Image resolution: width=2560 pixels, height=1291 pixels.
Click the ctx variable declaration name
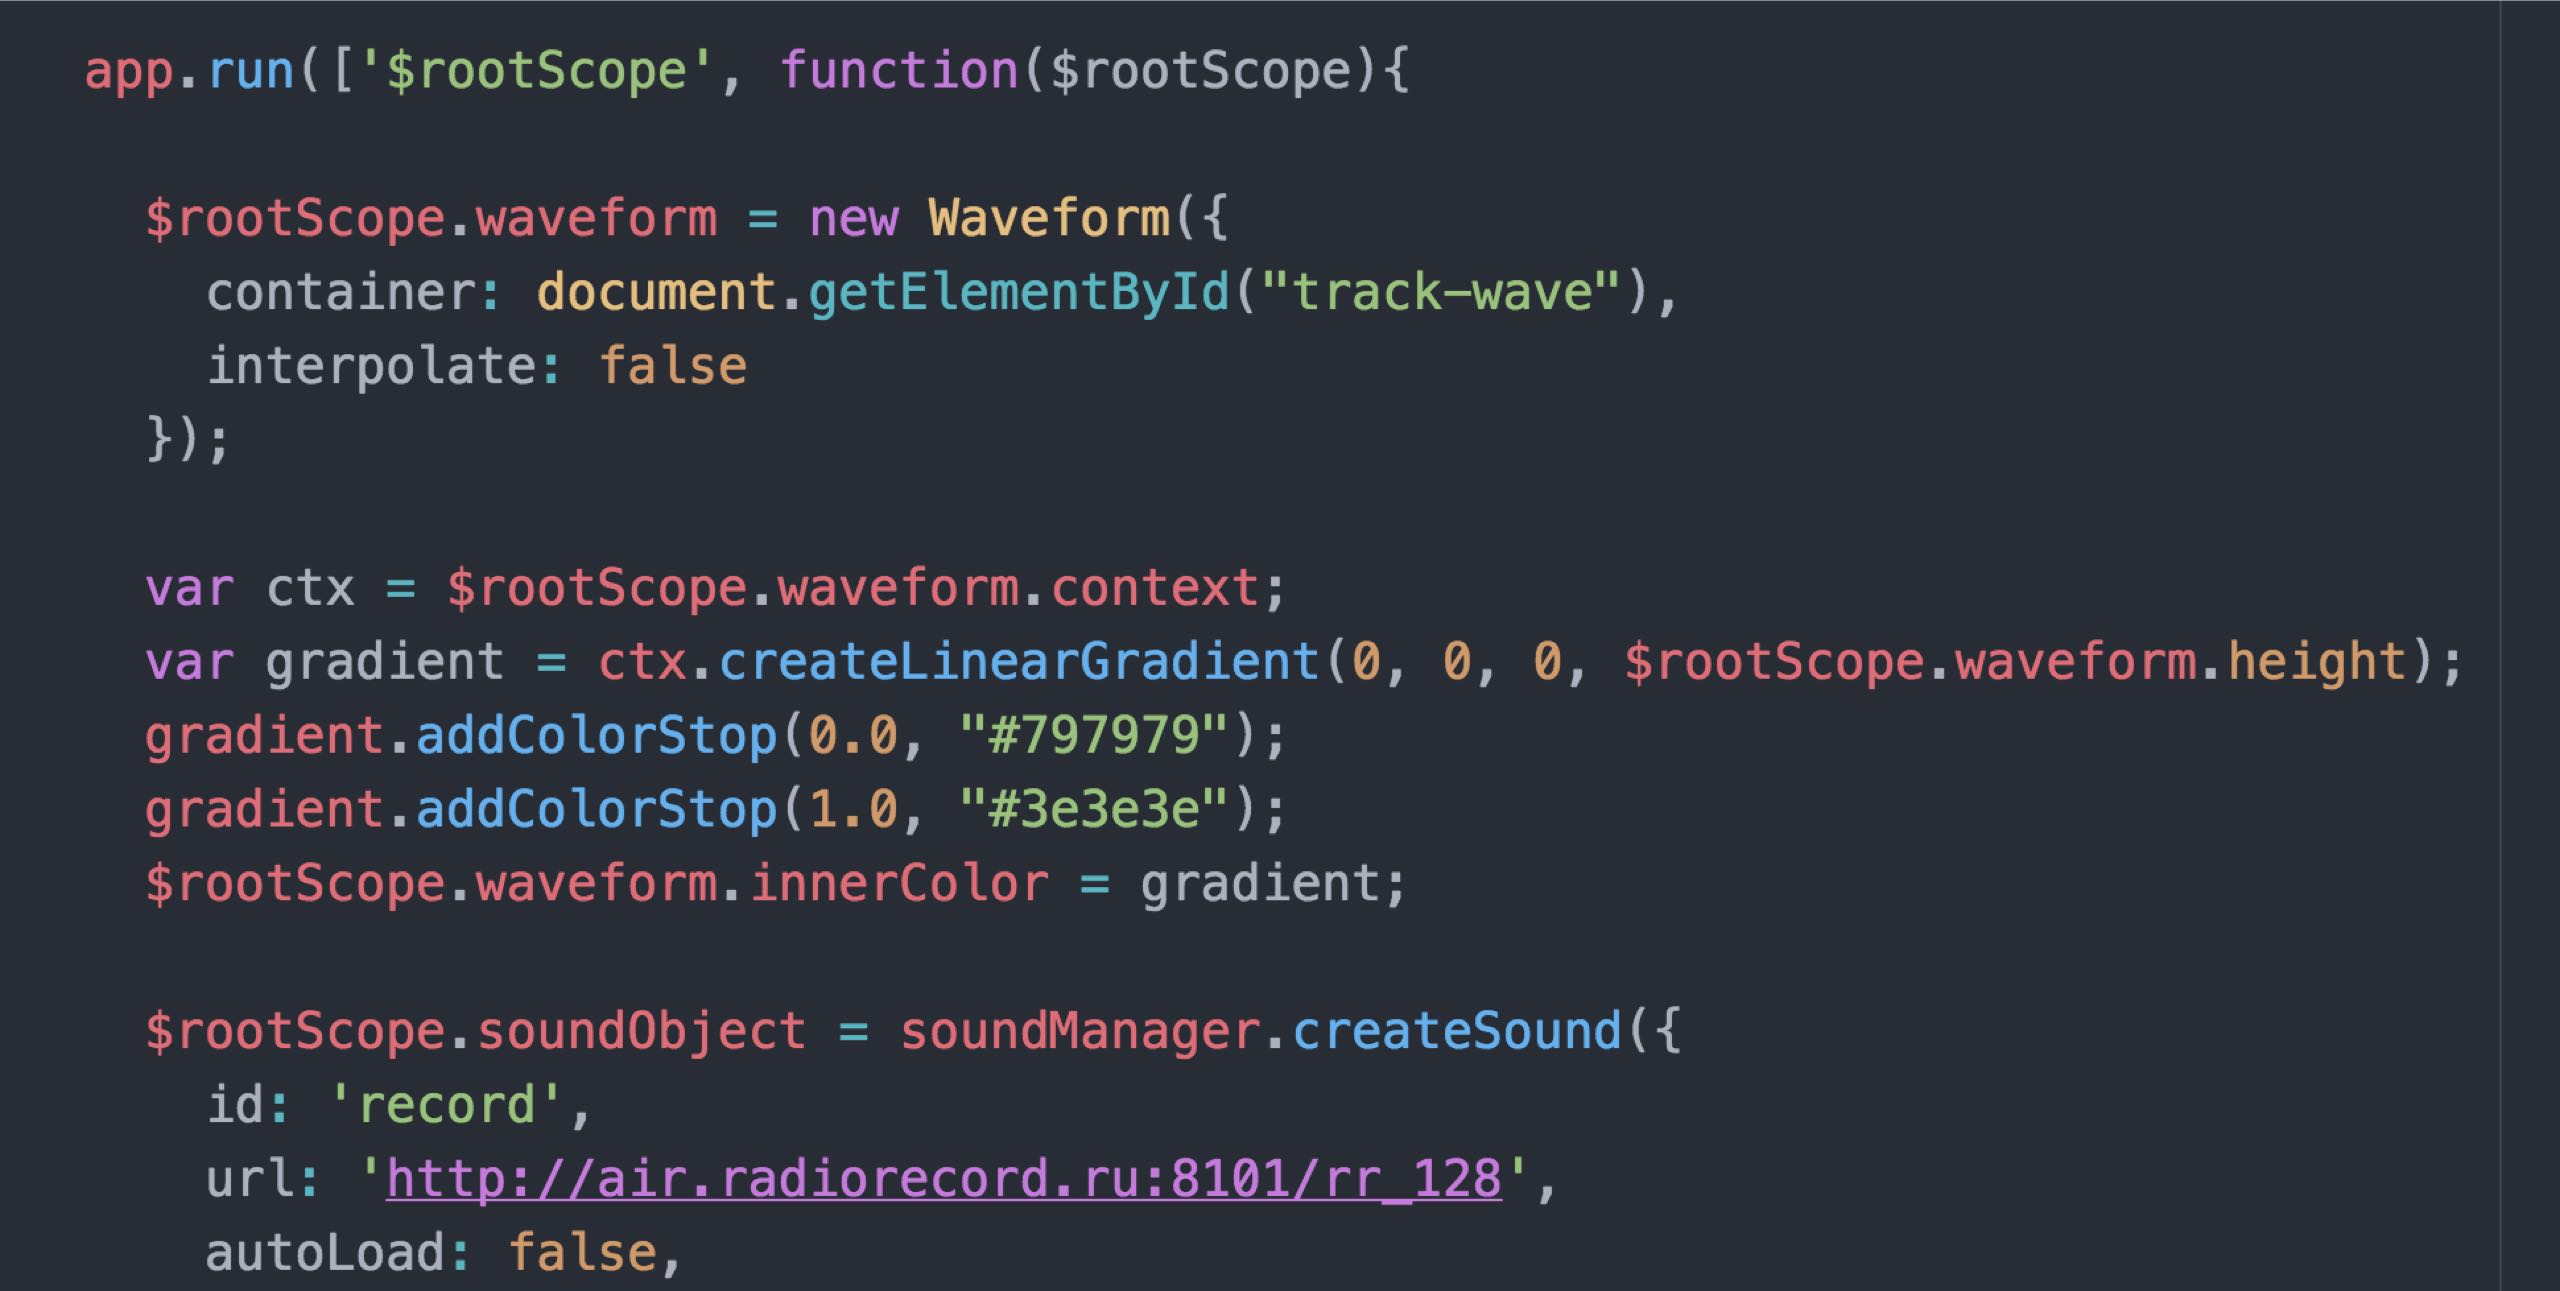click(310, 588)
